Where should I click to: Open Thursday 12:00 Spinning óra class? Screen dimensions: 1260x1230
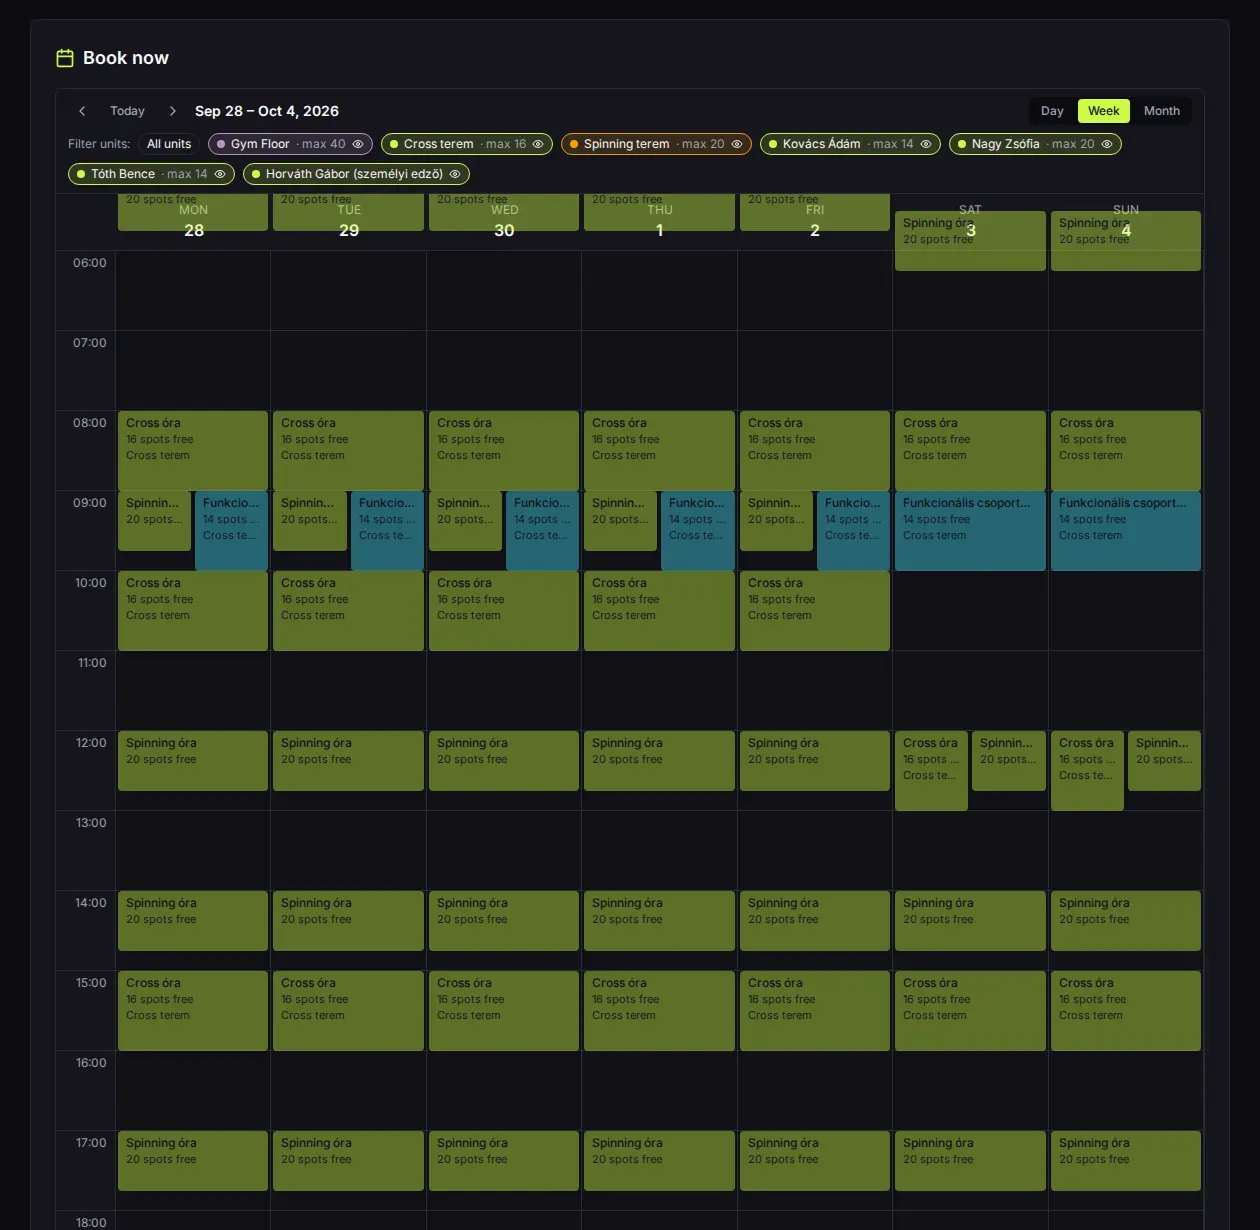659,760
